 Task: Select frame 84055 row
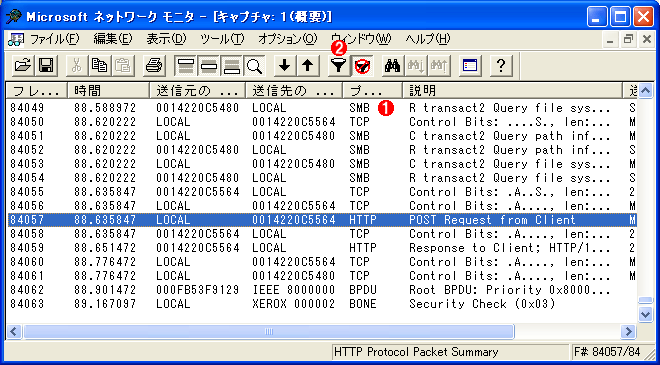point(322,192)
